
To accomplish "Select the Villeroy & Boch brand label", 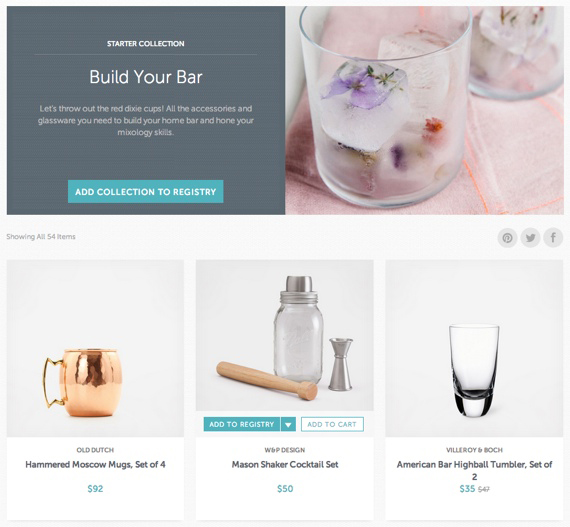I will click(x=474, y=450).
